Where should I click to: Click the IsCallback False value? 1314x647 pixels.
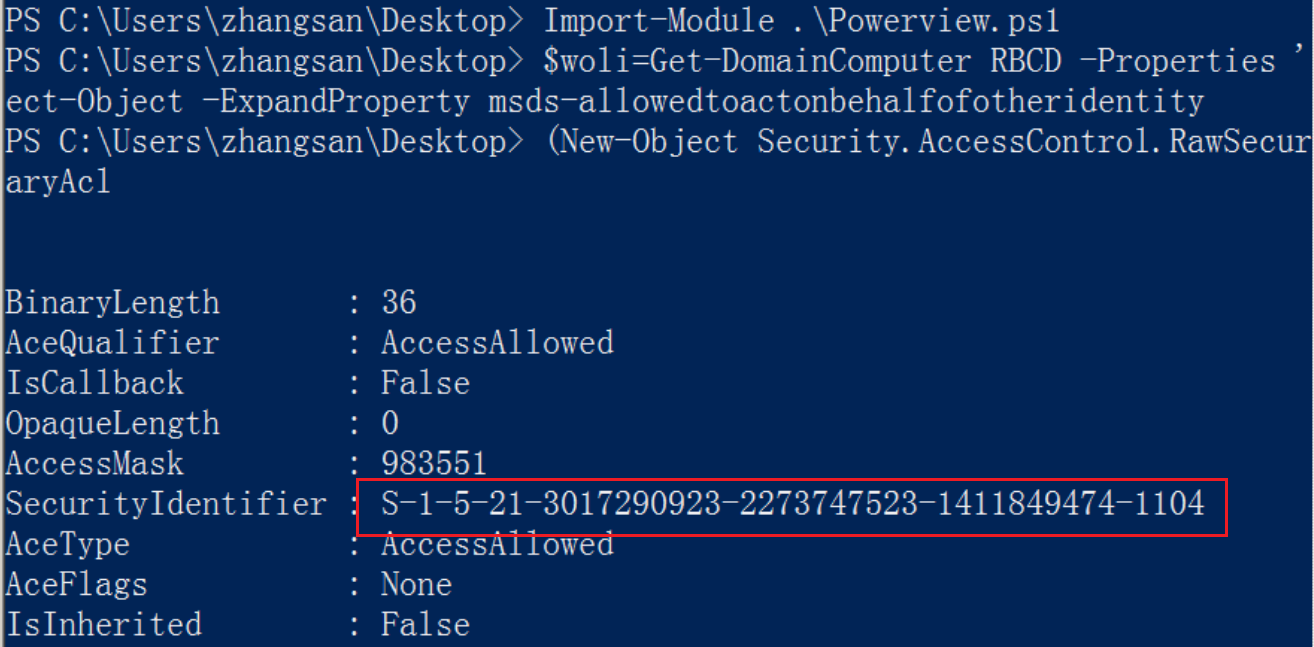tap(425, 383)
